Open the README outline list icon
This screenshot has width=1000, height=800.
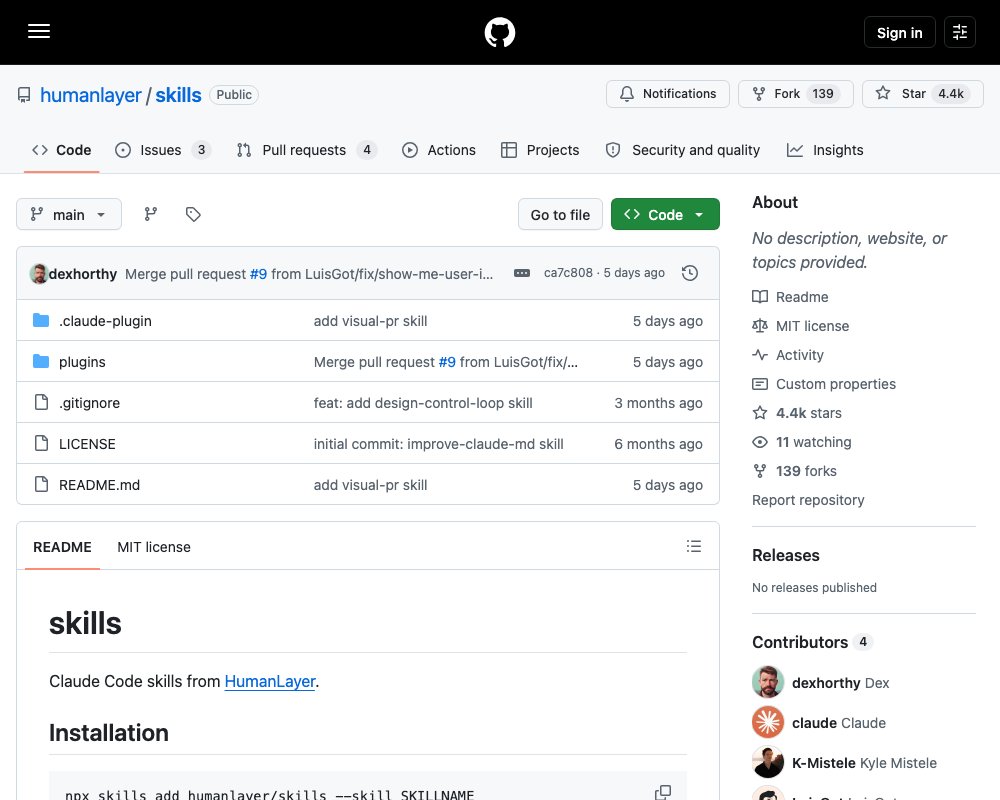click(694, 546)
